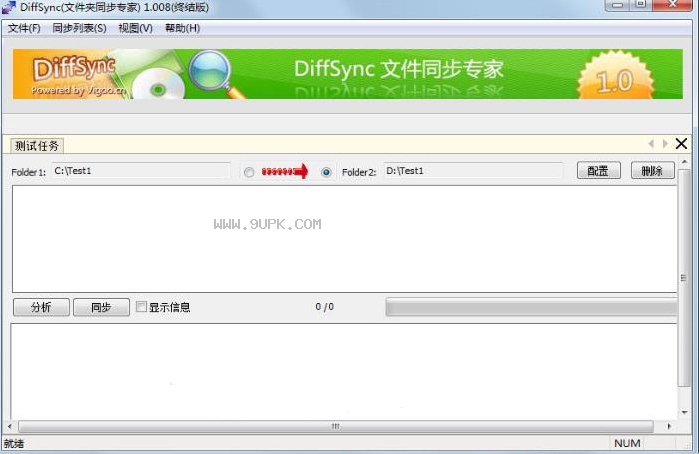Select the radio button beside Folder2

(326, 172)
